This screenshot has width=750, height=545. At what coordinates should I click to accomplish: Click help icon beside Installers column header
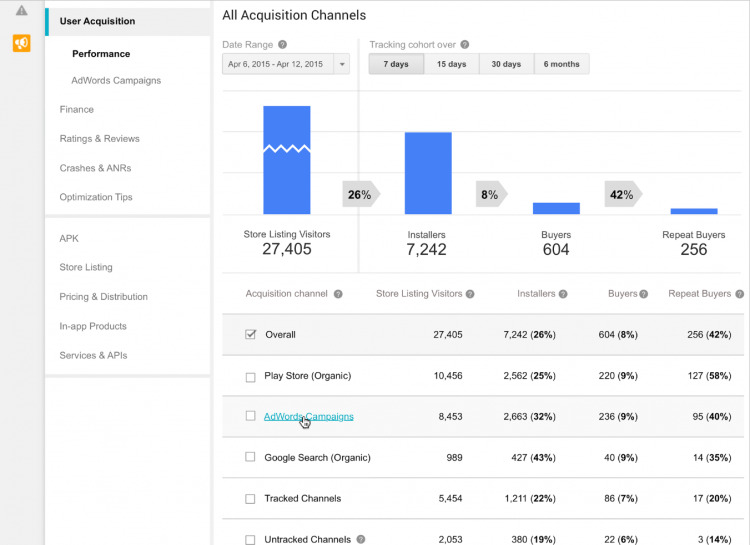564,294
